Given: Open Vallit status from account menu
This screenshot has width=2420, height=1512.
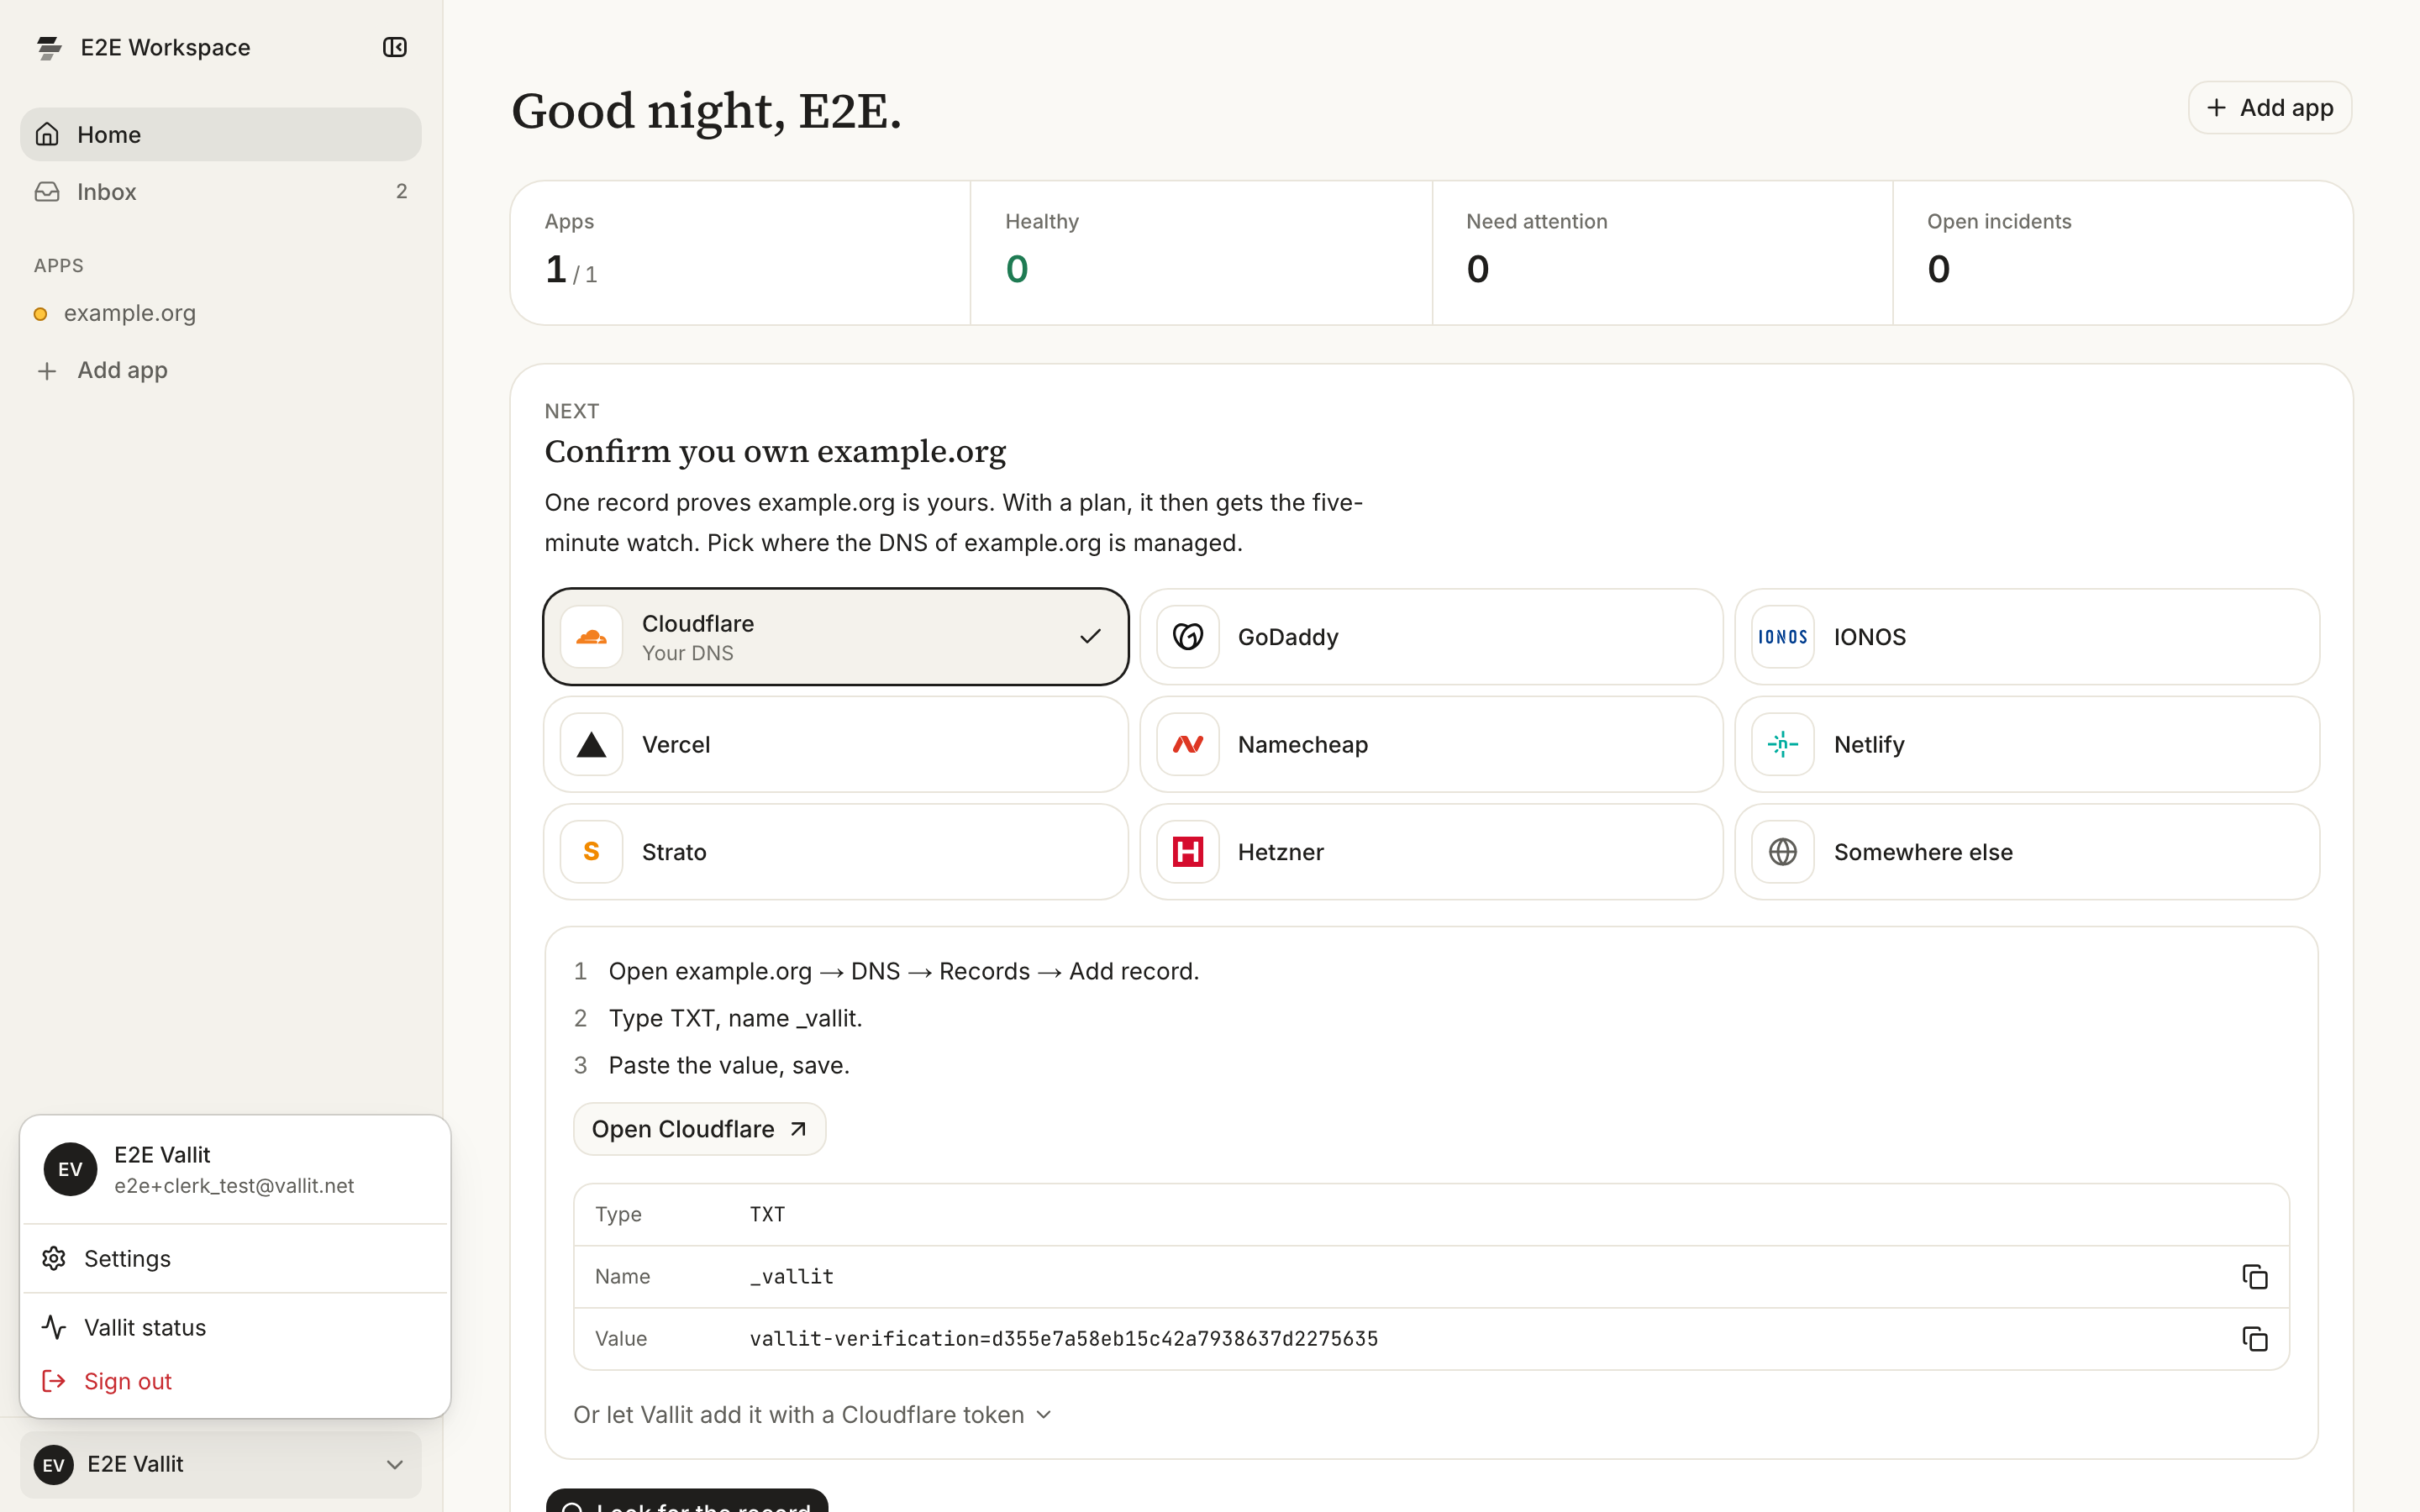Looking at the screenshot, I should (x=235, y=1327).
